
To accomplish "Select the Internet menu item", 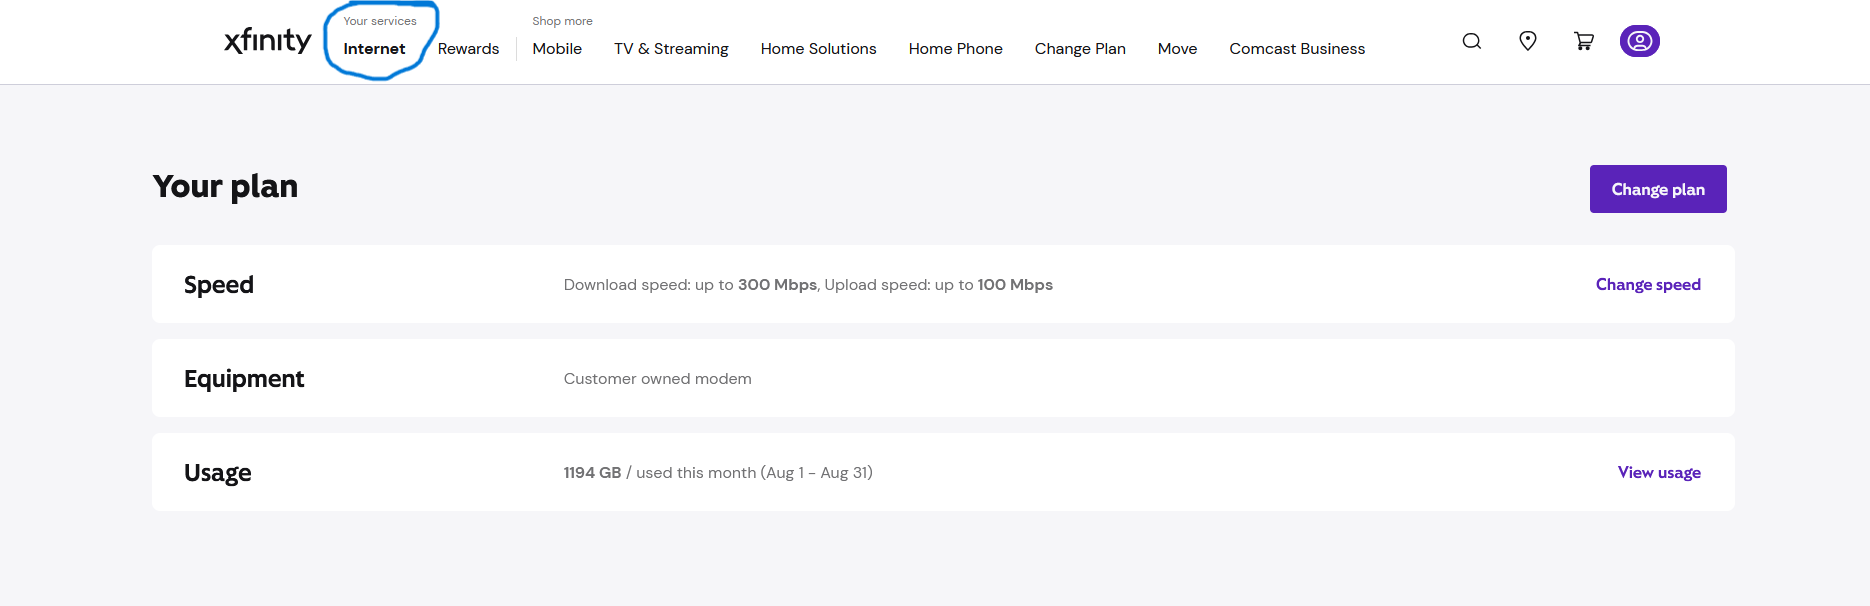I will (374, 48).
